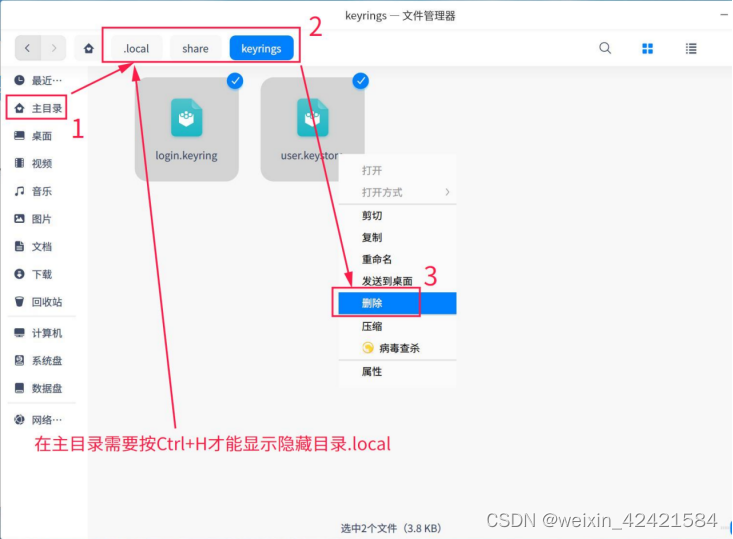Image resolution: width=733 pixels, height=539 pixels.
Task: Uncheck the user.keystore selection checkmark
Action: click(x=360, y=81)
